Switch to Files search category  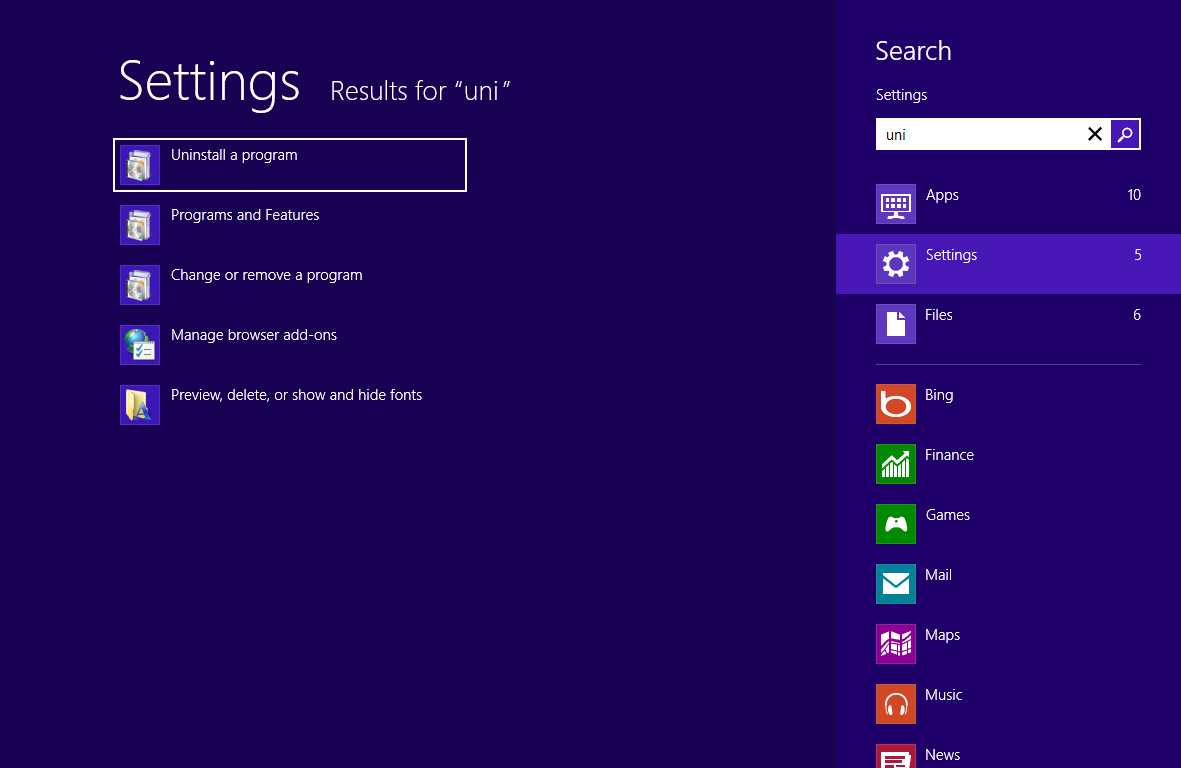1007,324
